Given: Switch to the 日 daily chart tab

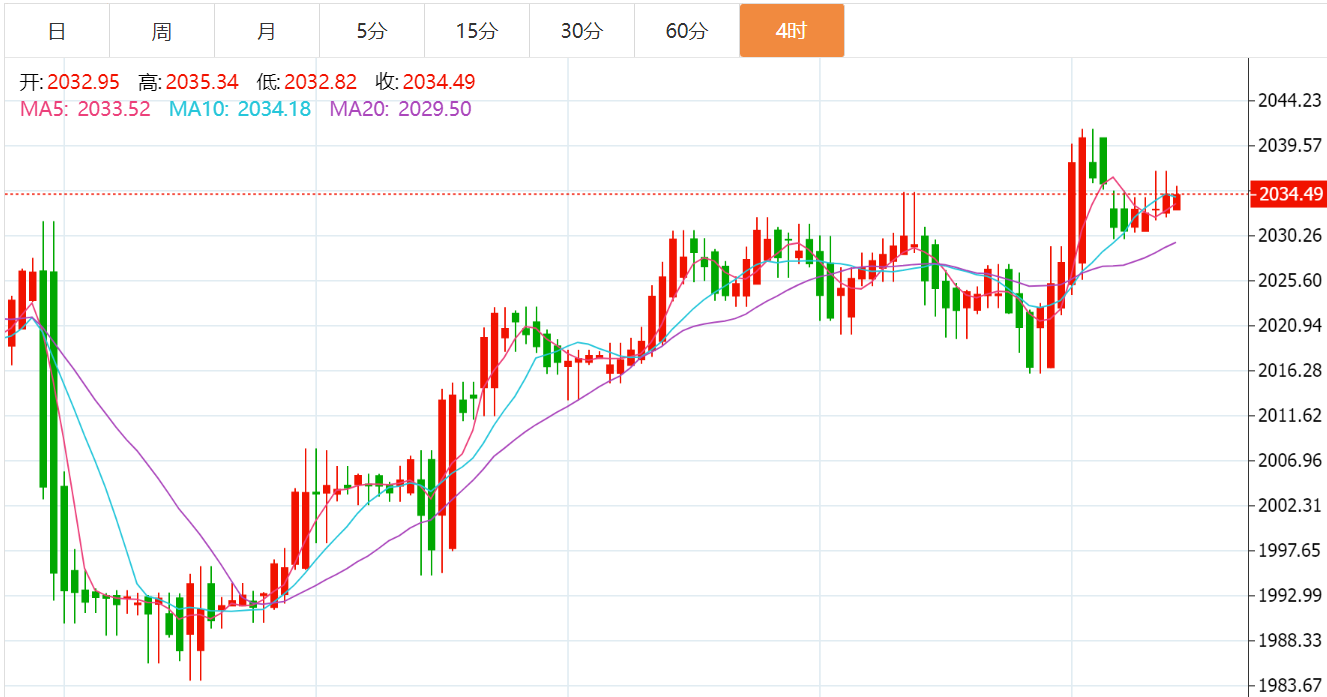Looking at the screenshot, I should coord(57,31).
